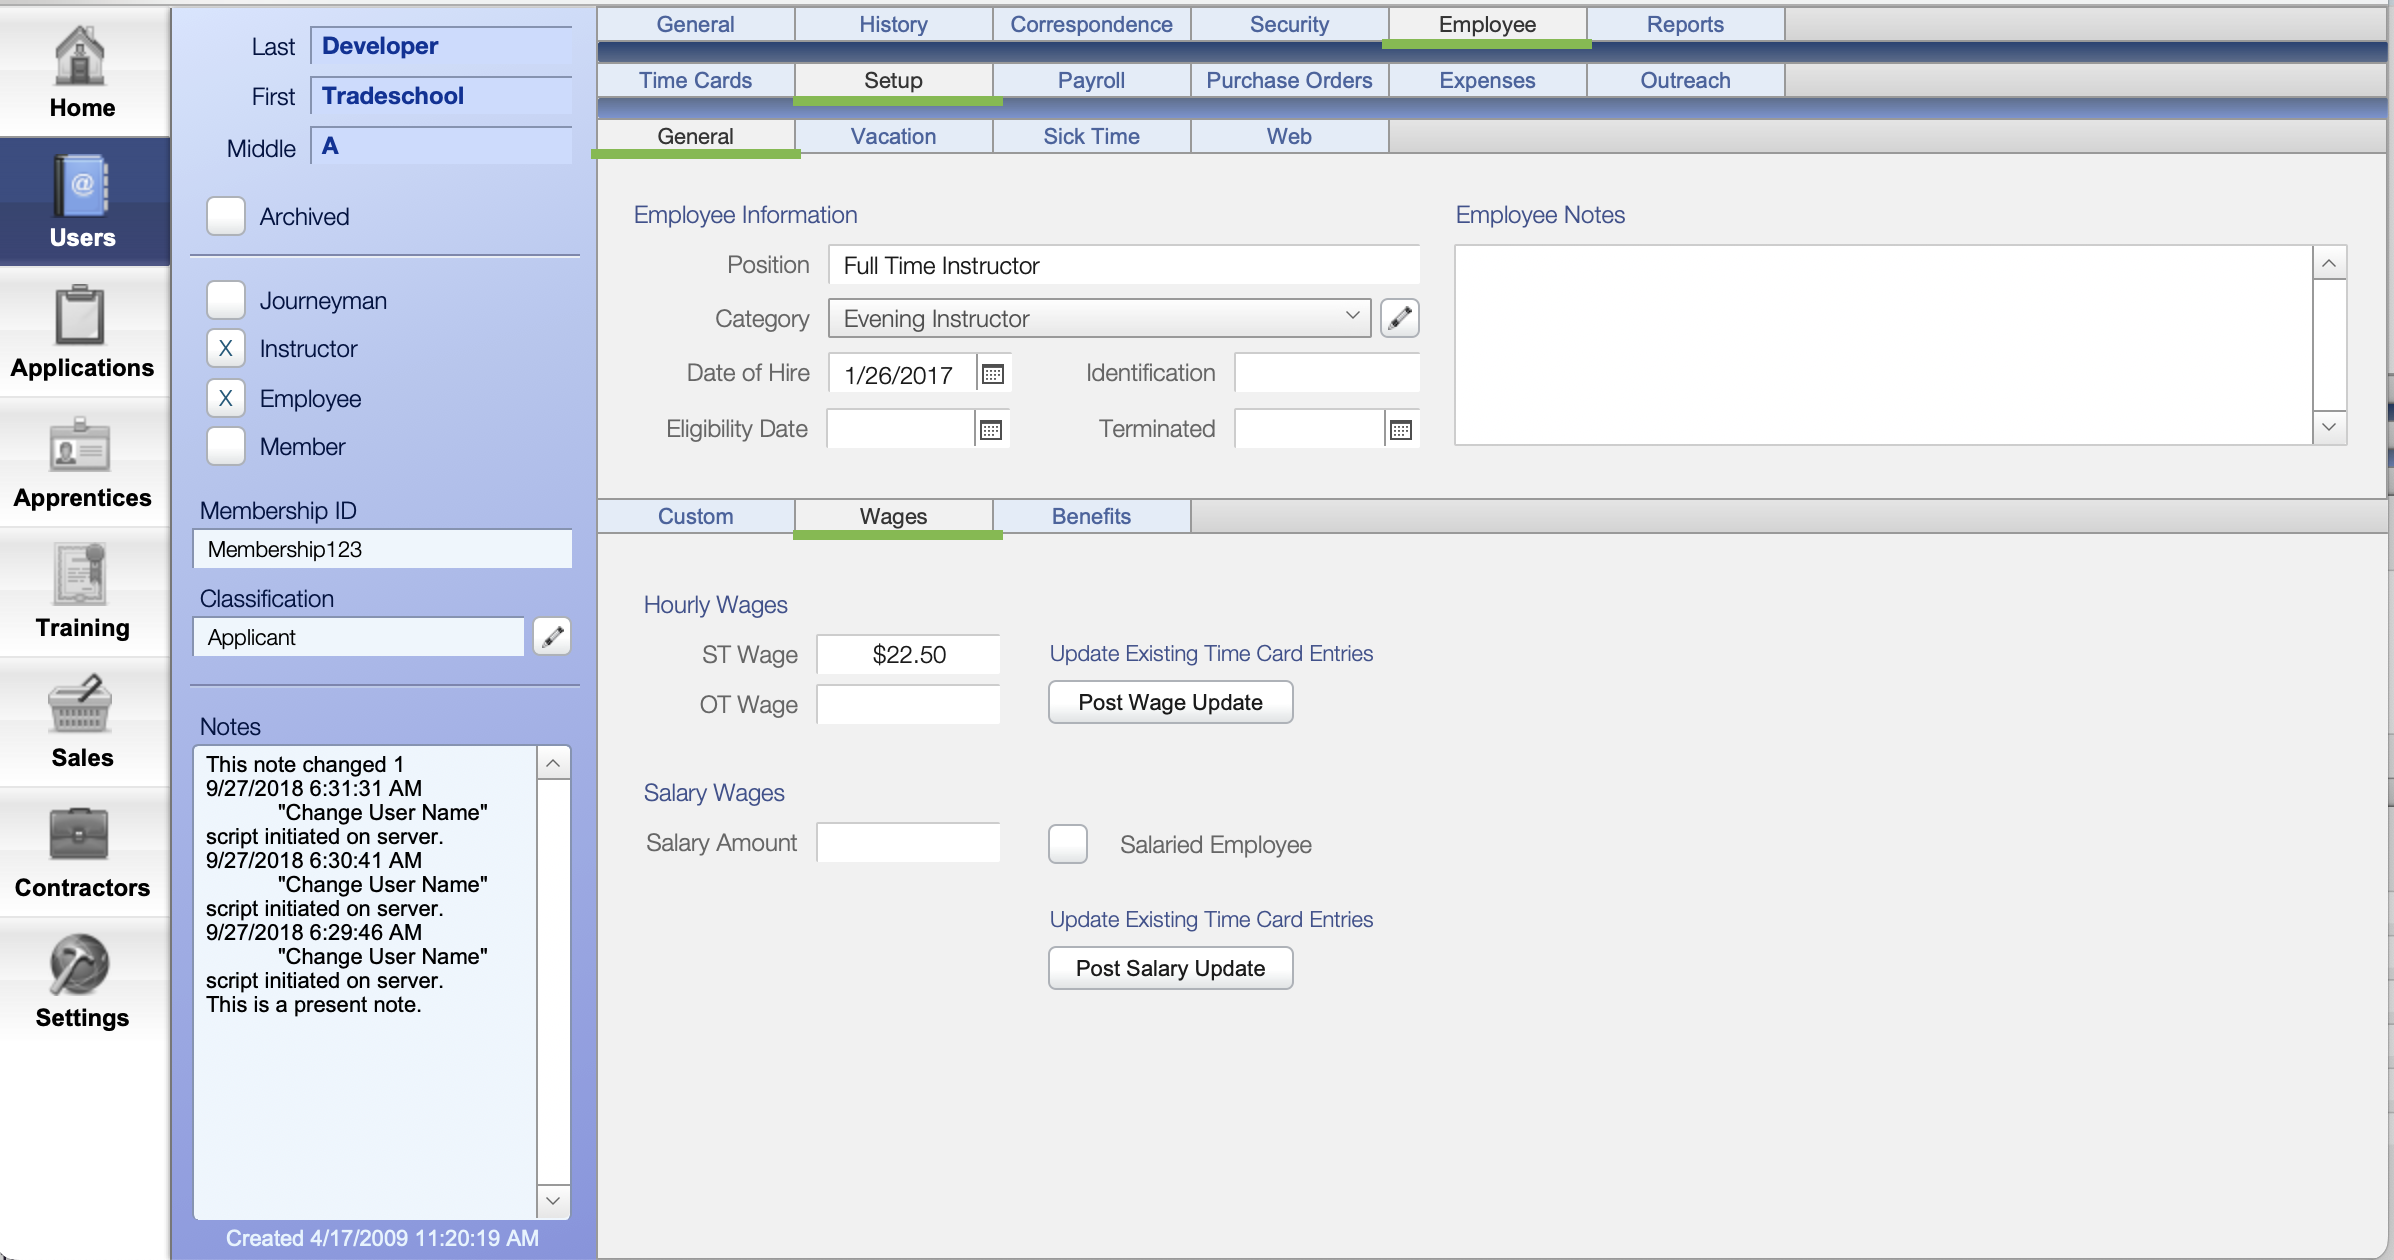Screen dimensions: 2394x1260
Task: Click the Salary Amount field
Action: (908, 842)
